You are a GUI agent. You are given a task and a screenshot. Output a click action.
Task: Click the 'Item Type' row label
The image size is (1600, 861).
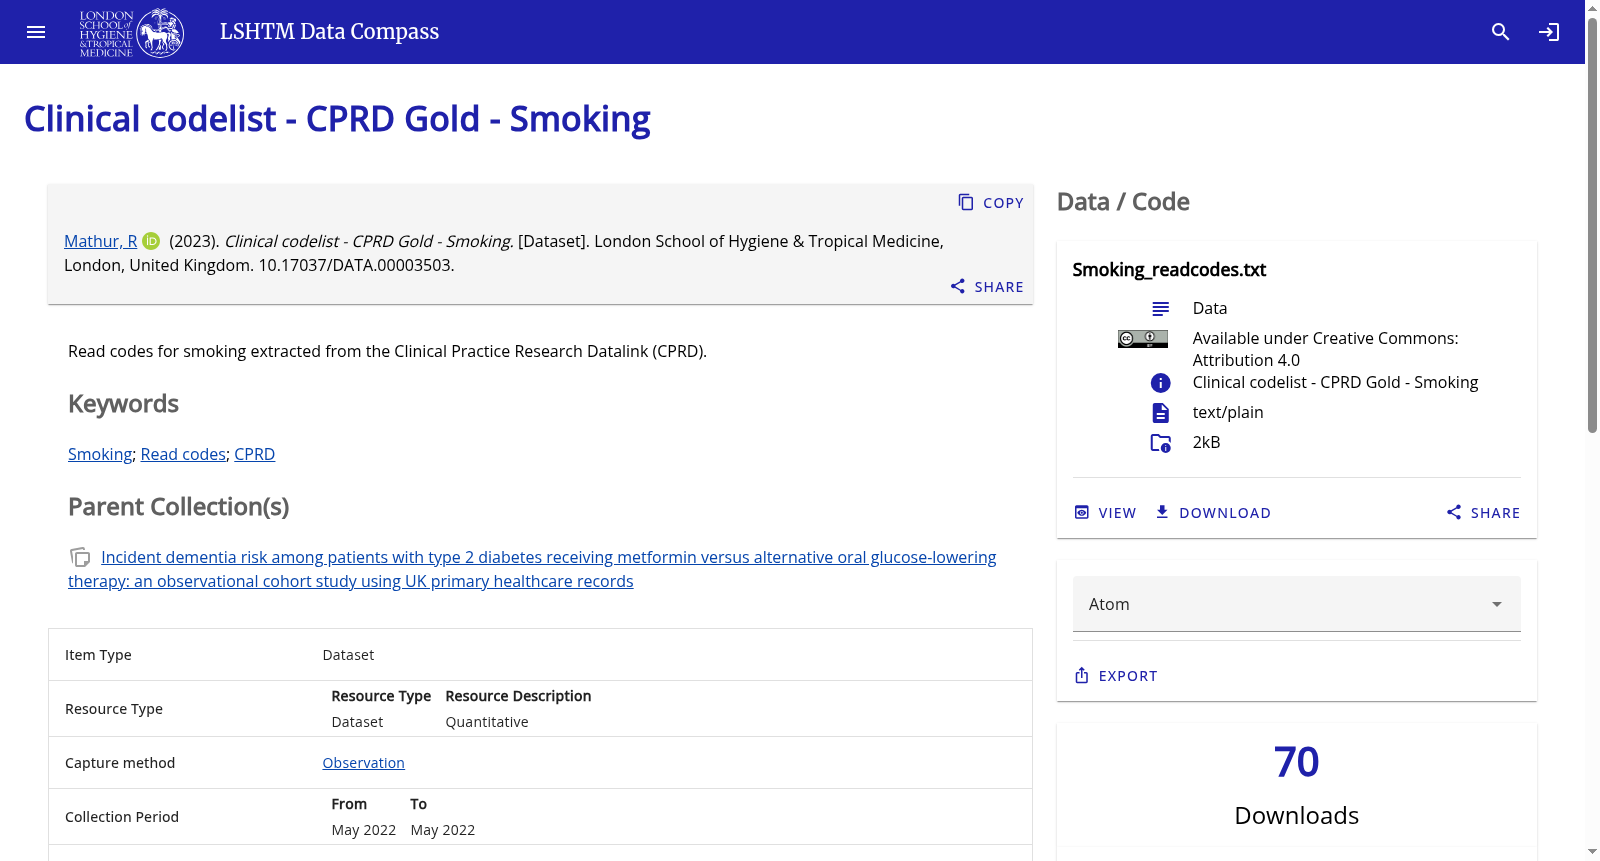point(98,655)
